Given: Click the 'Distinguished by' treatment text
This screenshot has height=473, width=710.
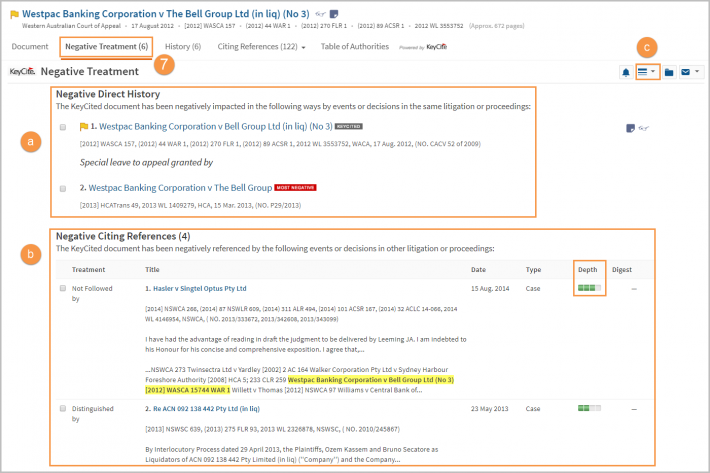Looking at the screenshot, I should click(92, 414).
